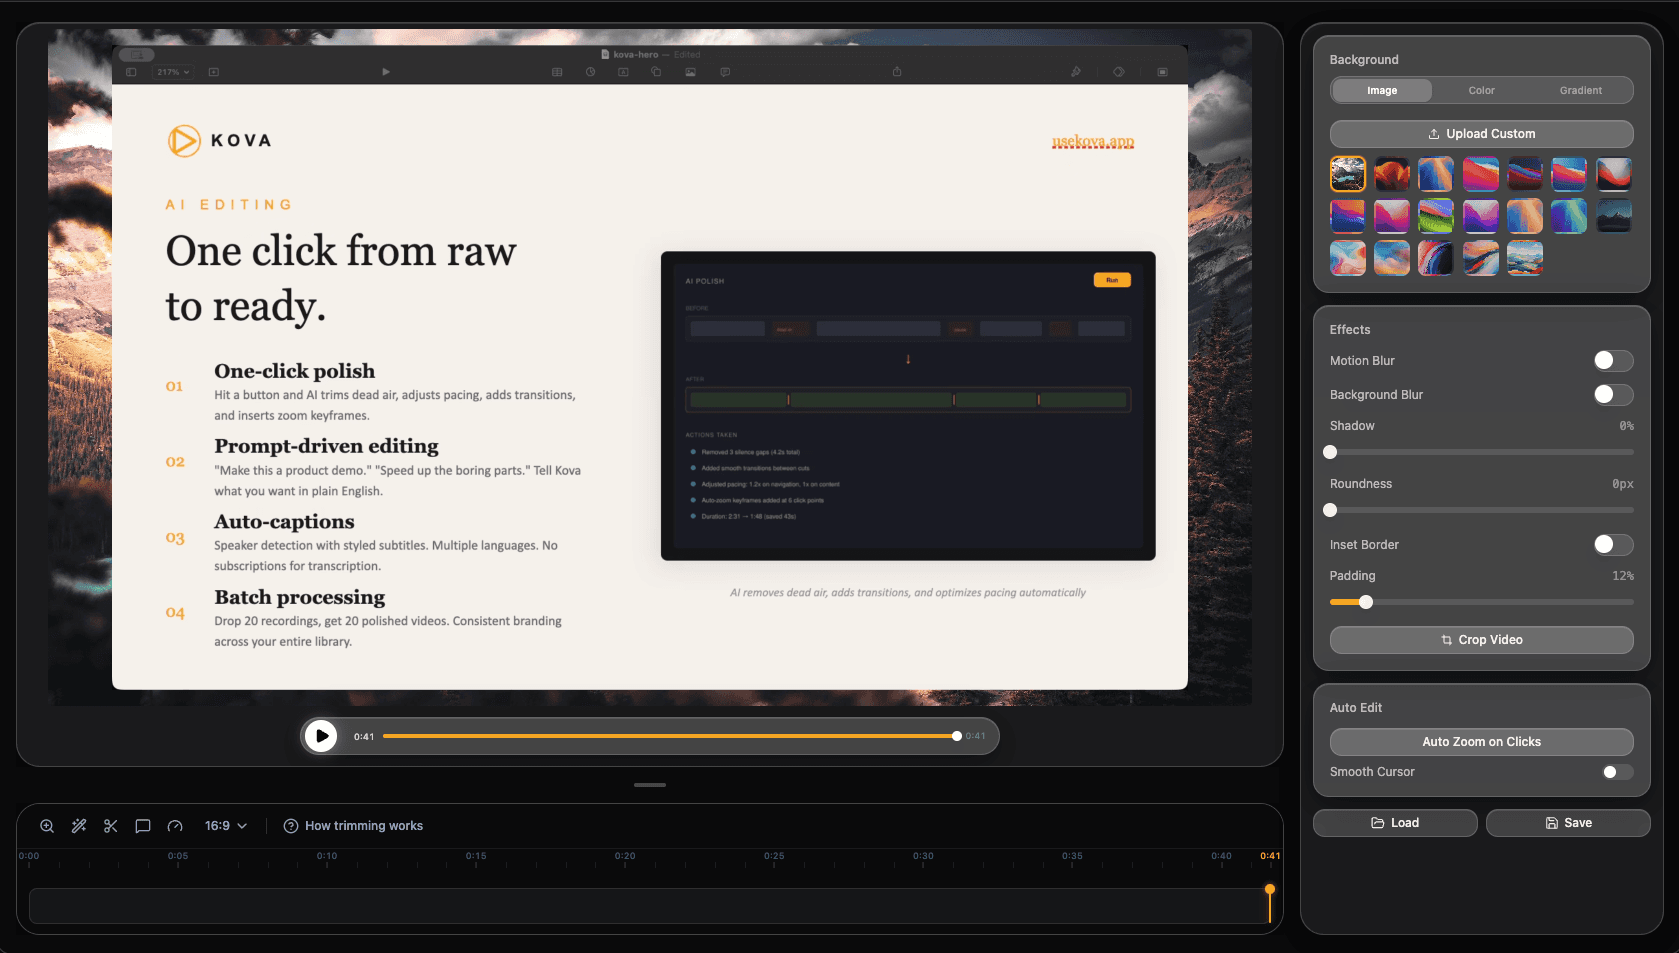
Task: Toggle the Inset Border switch
Action: 1612,544
